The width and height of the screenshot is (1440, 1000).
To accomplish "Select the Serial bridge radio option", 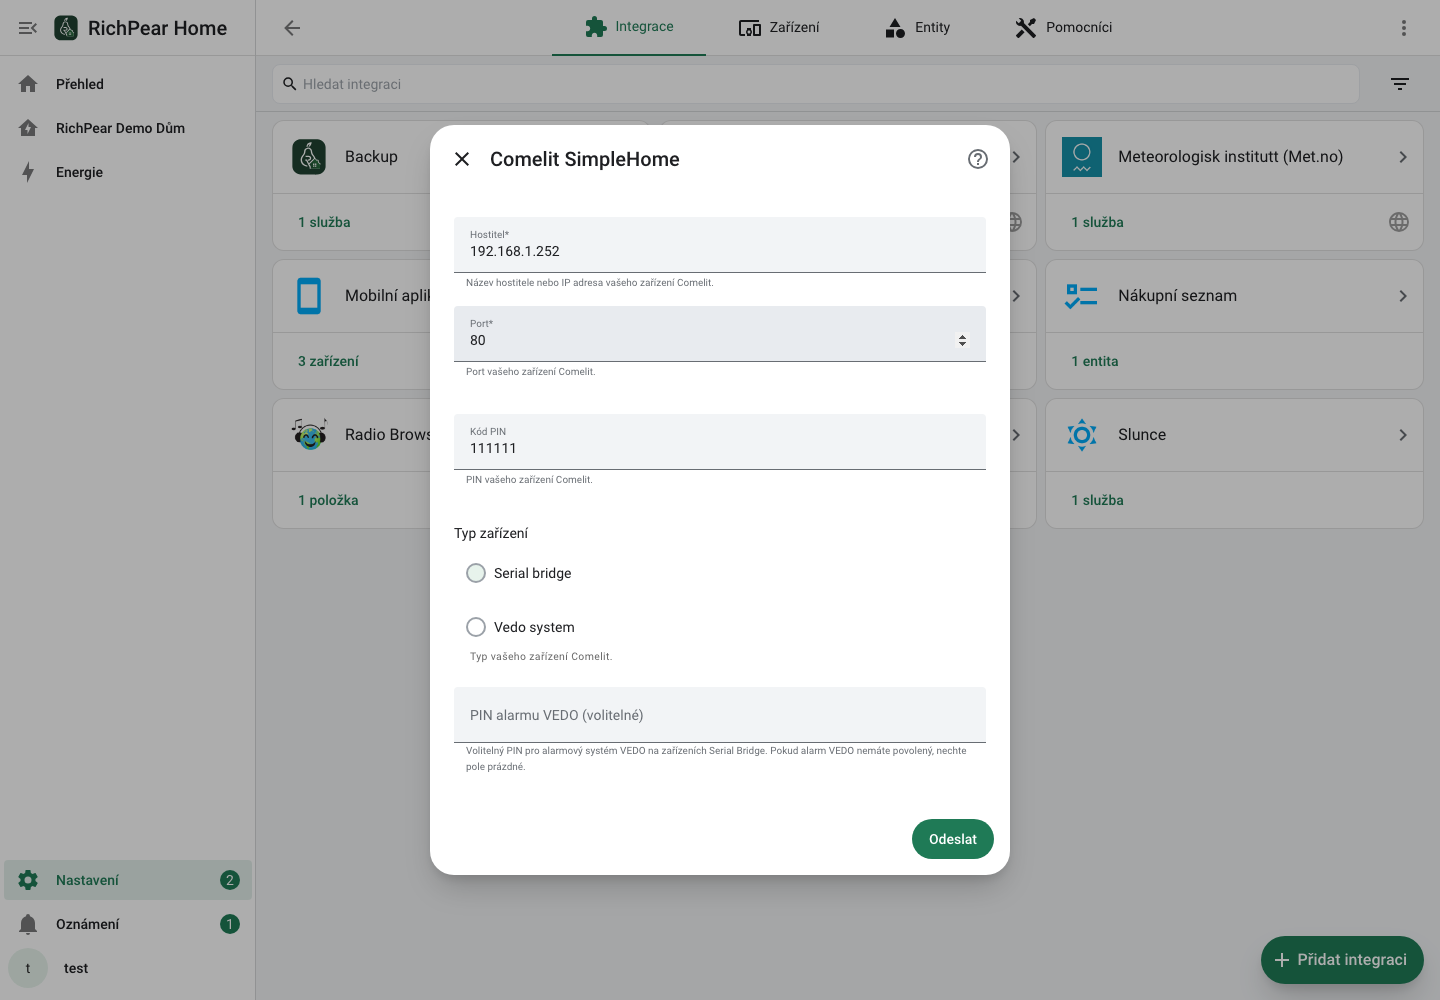I will pyautogui.click(x=476, y=573).
